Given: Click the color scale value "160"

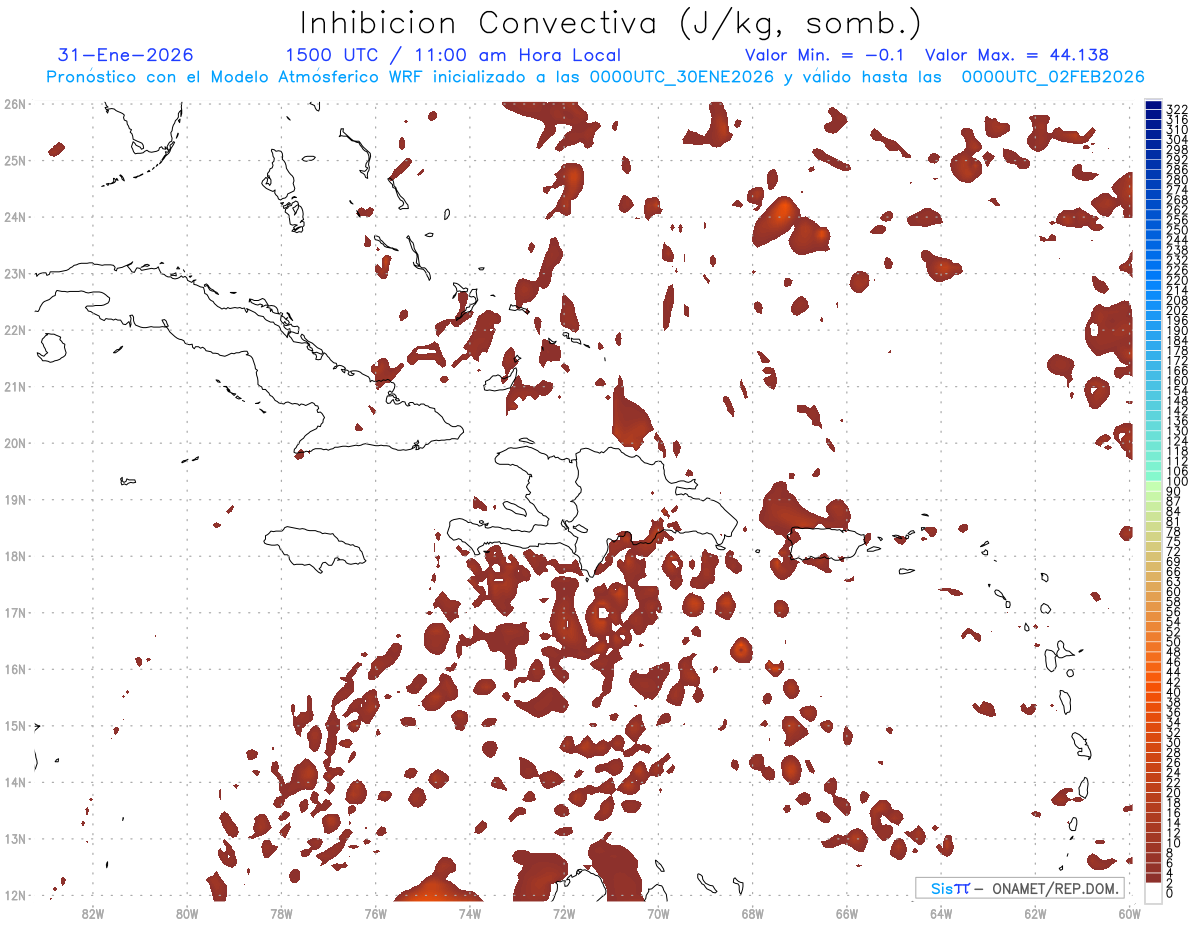Looking at the screenshot, I should (x=1176, y=381).
